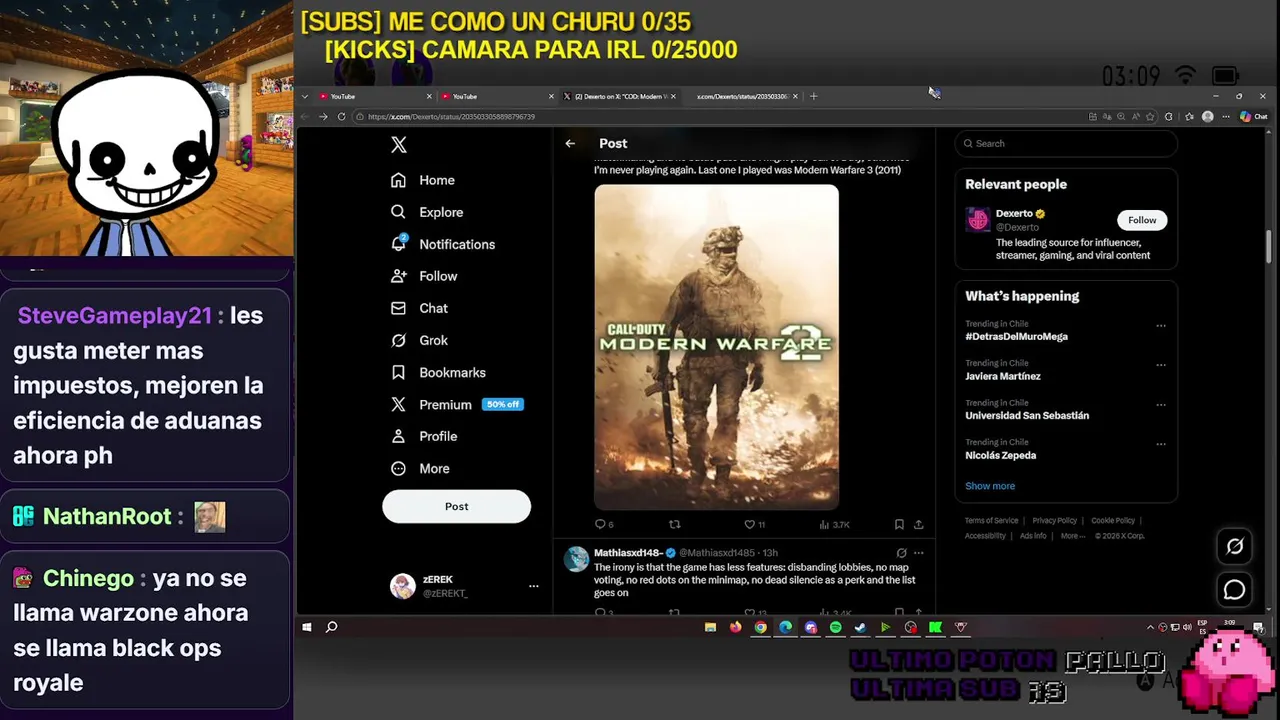This screenshot has width=1280, height=720.
Task: Open Cookie Policy link
Action: click(x=1113, y=520)
